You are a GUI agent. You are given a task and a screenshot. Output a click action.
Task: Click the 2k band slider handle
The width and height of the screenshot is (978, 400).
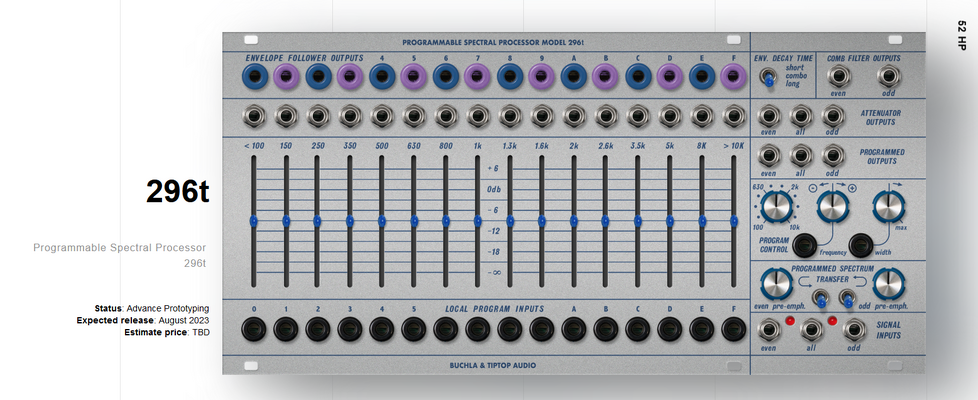pos(573,221)
